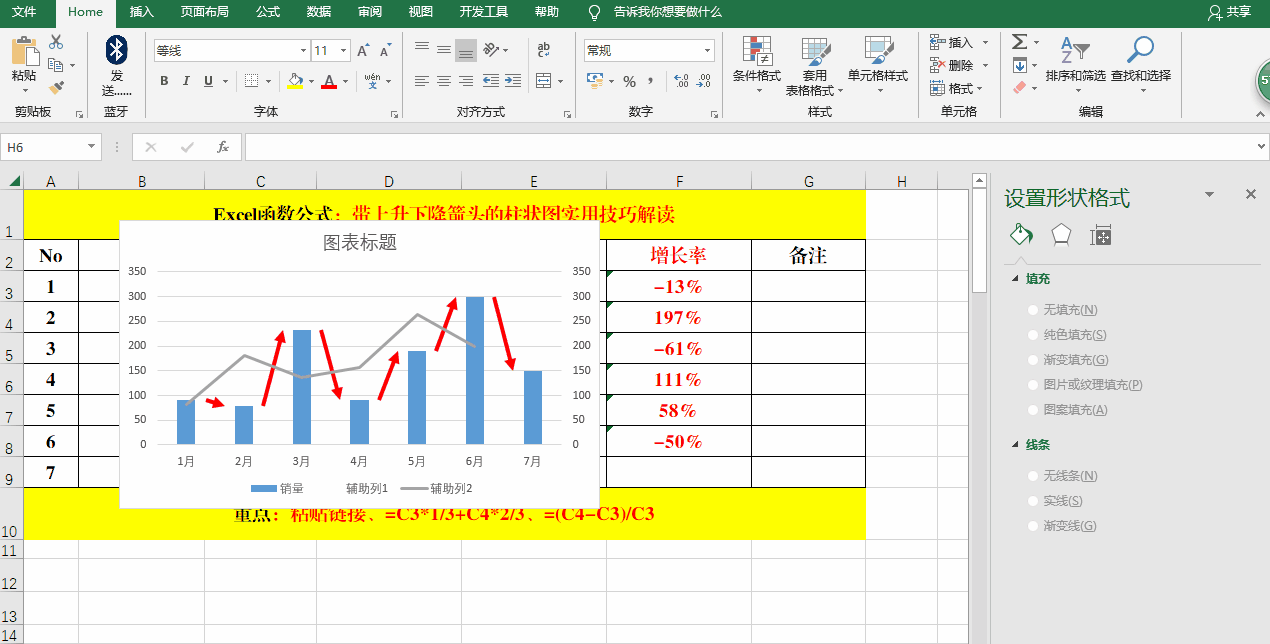This screenshot has width=1270, height=644.
Task: Click the Format Painter brush icon
Action: (x=56, y=87)
